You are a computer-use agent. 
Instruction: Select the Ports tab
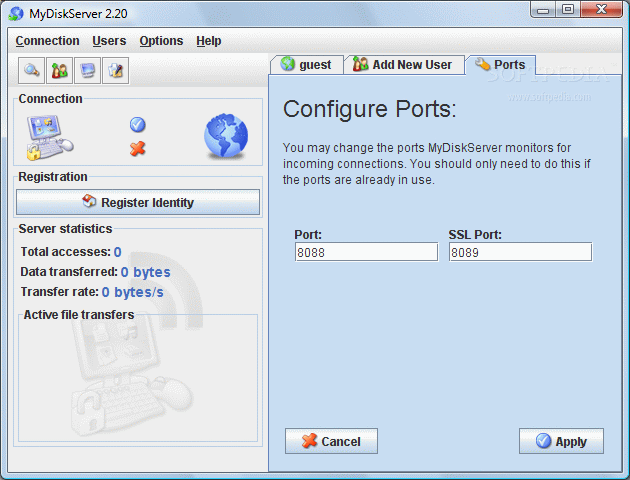(x=501, y=65)
